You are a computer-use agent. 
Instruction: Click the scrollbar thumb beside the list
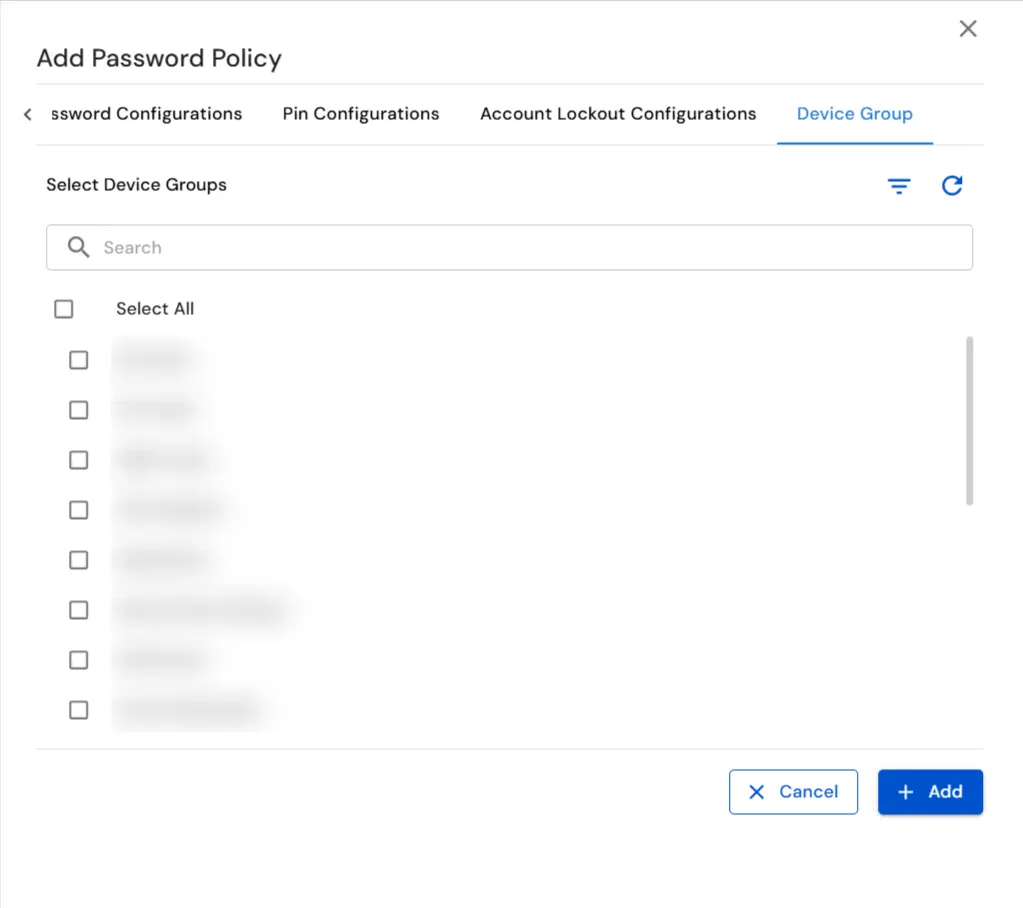(969, 420)
